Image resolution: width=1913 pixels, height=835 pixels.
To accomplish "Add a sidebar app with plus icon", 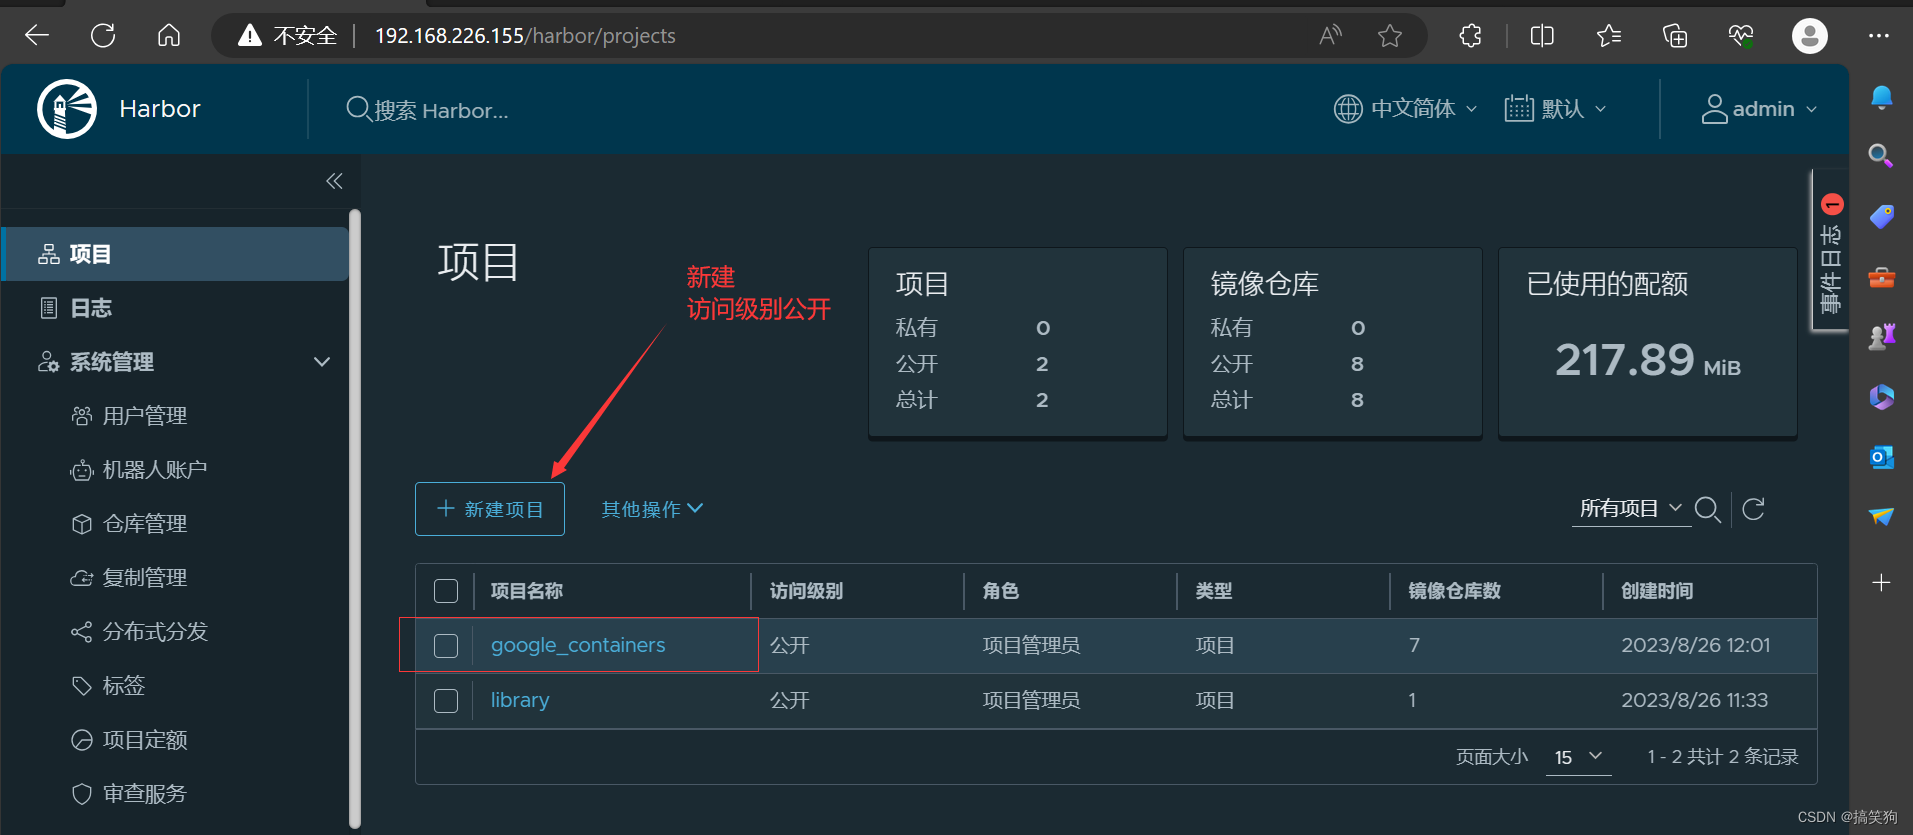I will point(1881,582).
